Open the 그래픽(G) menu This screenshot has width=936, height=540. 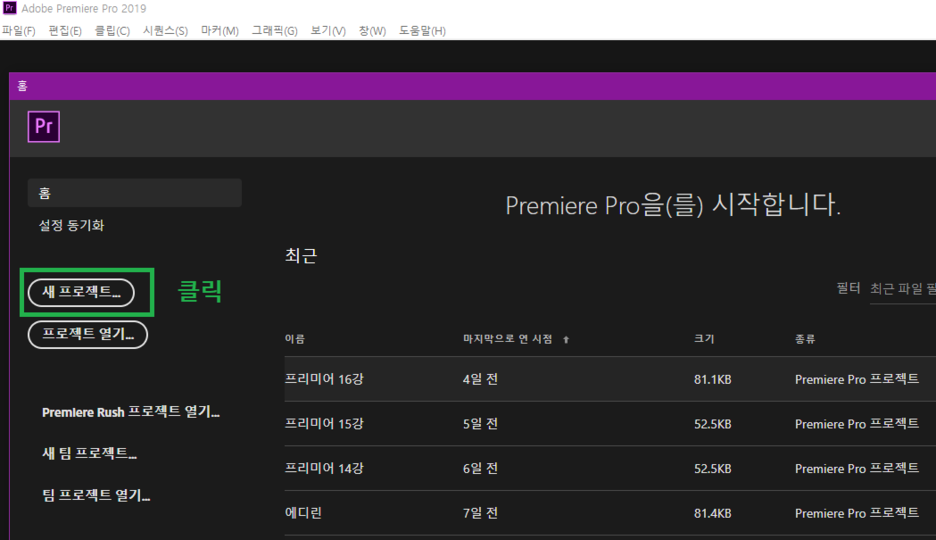pos(275,31)
